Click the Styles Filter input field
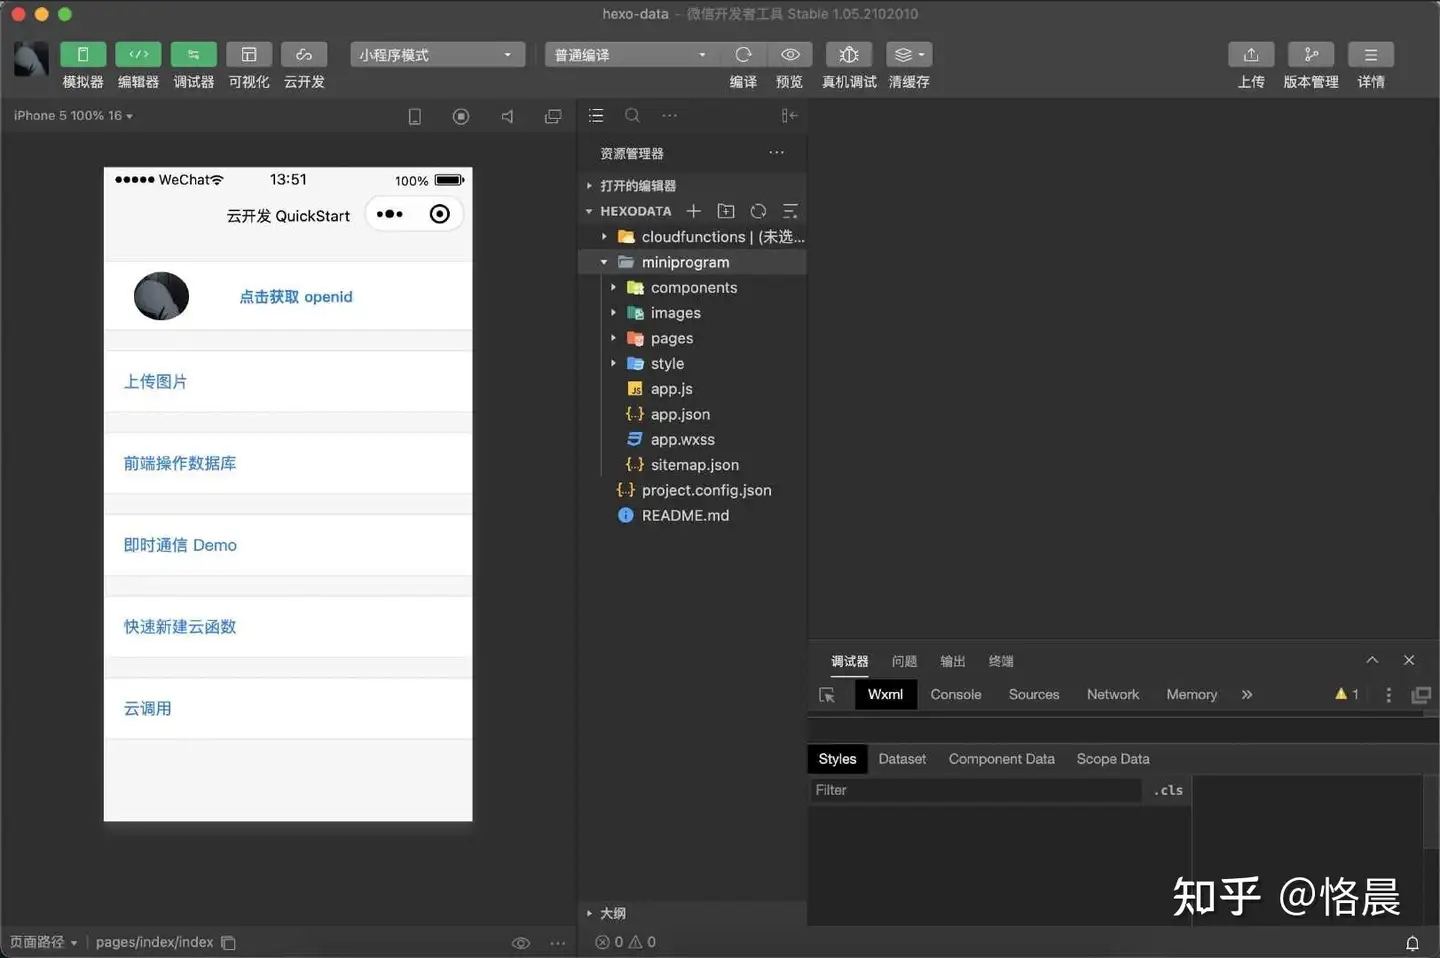 point(975,790)
